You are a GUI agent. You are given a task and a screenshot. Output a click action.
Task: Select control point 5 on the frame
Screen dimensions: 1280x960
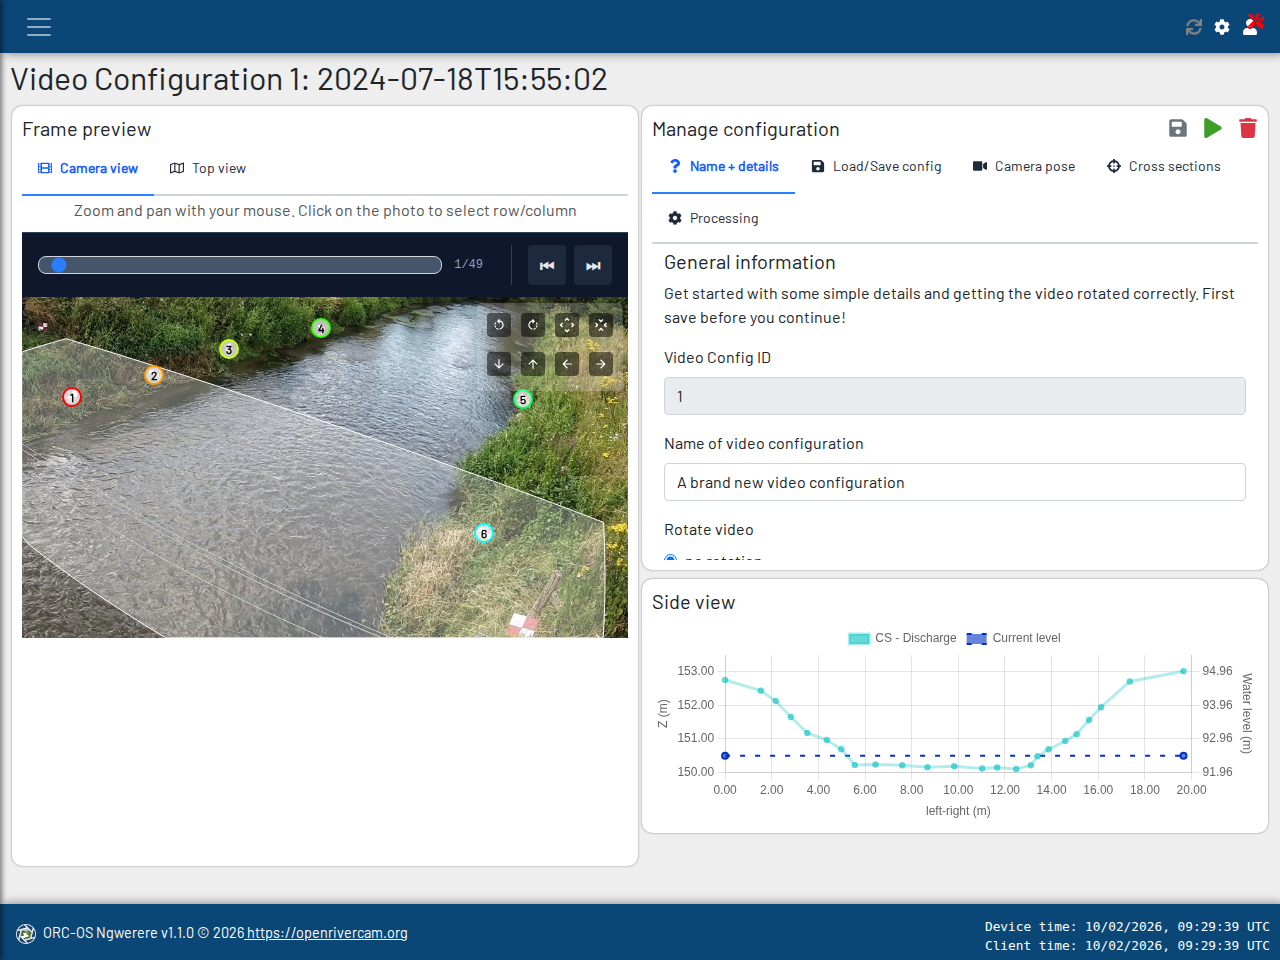[x=523, y=400]
